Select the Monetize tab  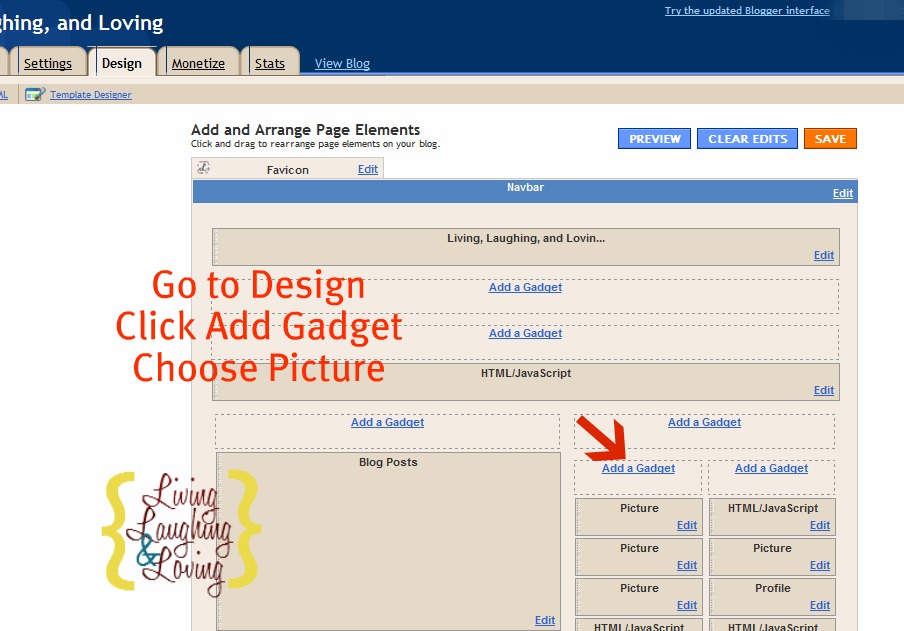click(x=201, y=62)
